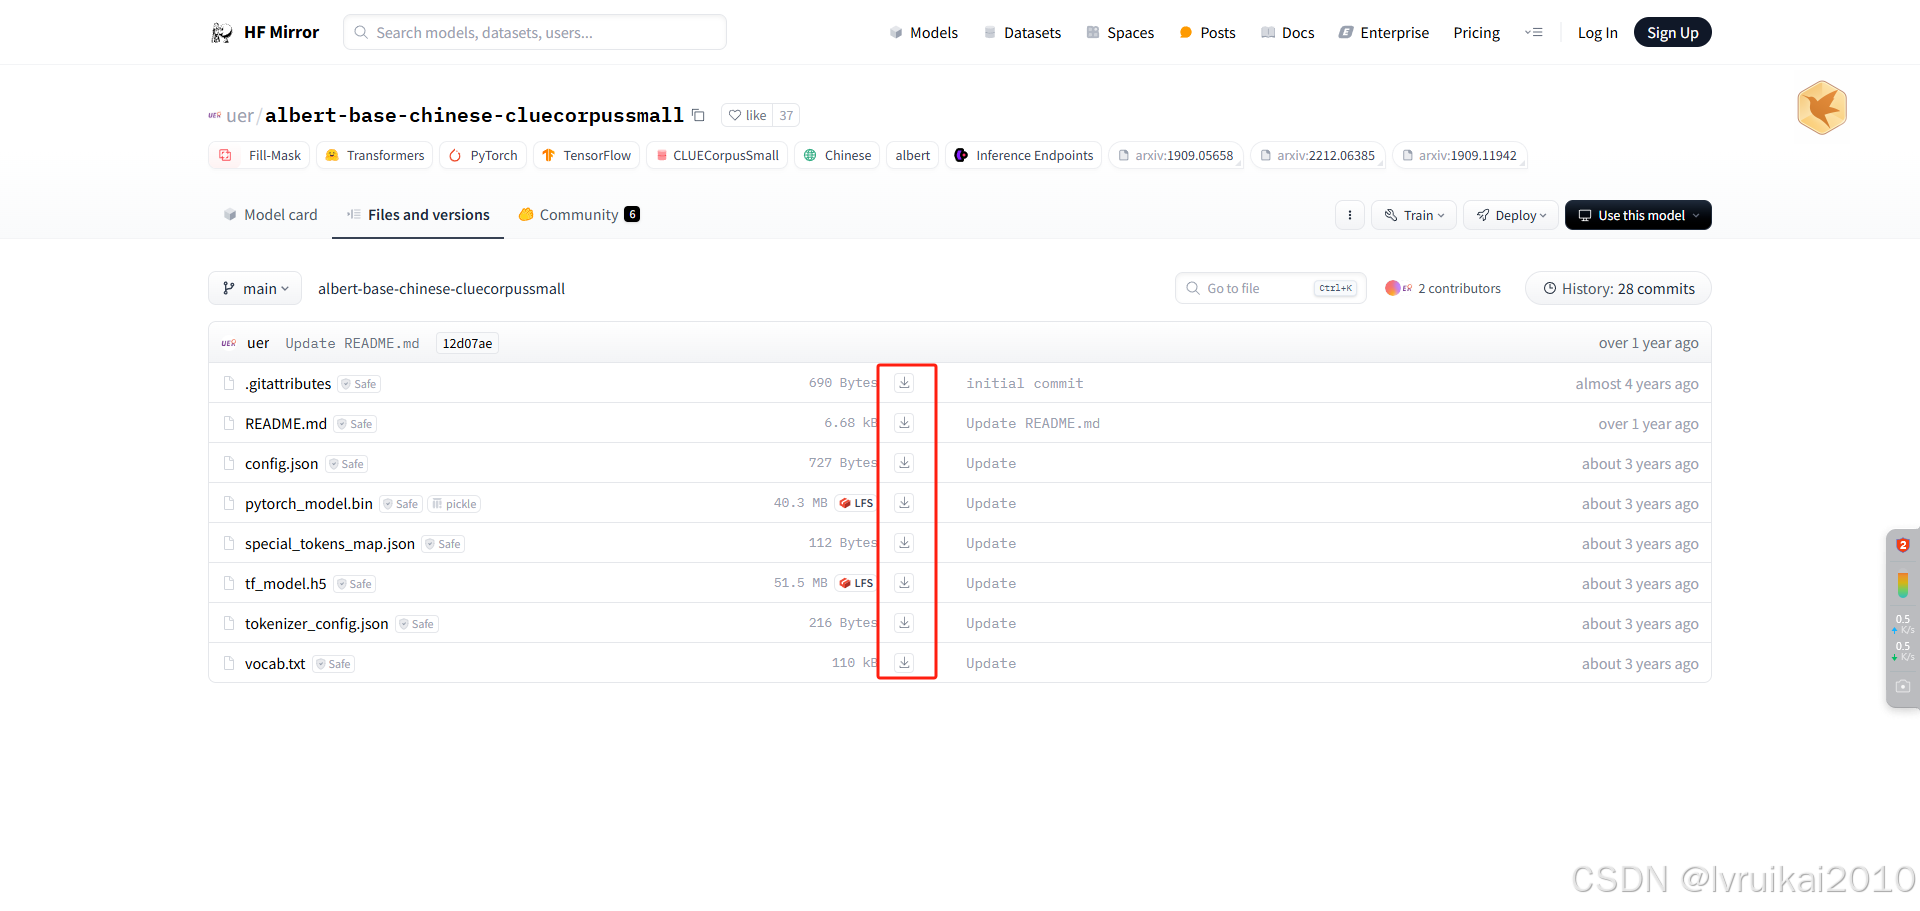Open the Chinese language tag
The height and width of the screenshot is (911, 1920).
tap(837, 155)
